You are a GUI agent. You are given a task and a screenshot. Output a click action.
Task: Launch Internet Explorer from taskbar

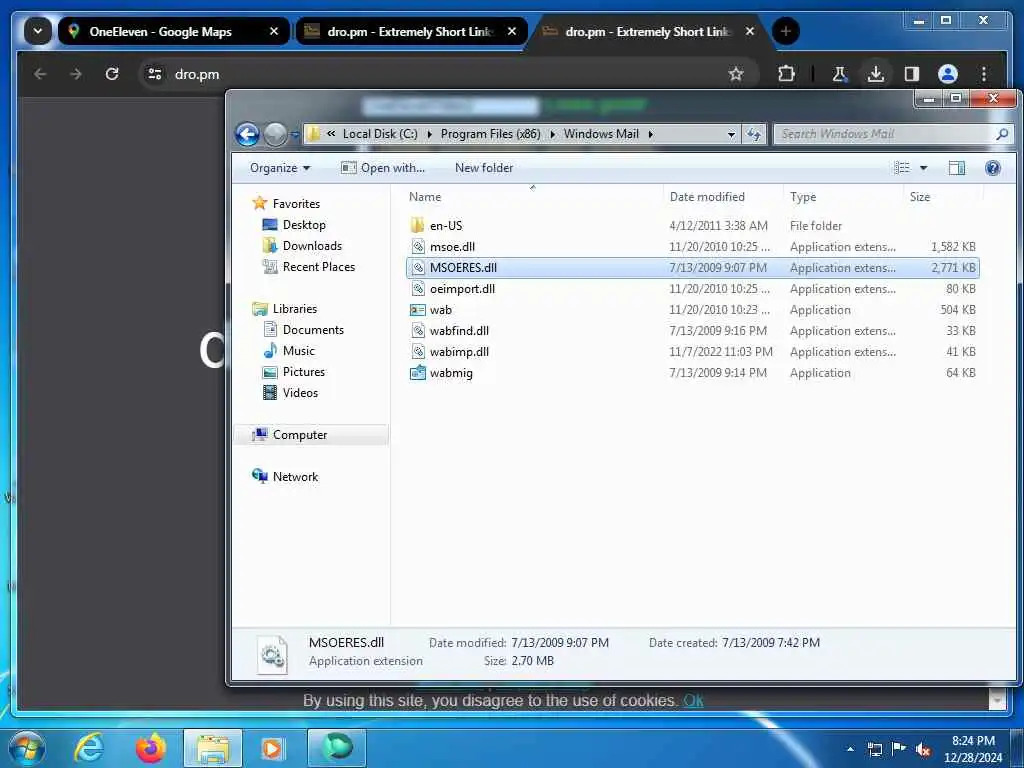(x=89, y=748)
